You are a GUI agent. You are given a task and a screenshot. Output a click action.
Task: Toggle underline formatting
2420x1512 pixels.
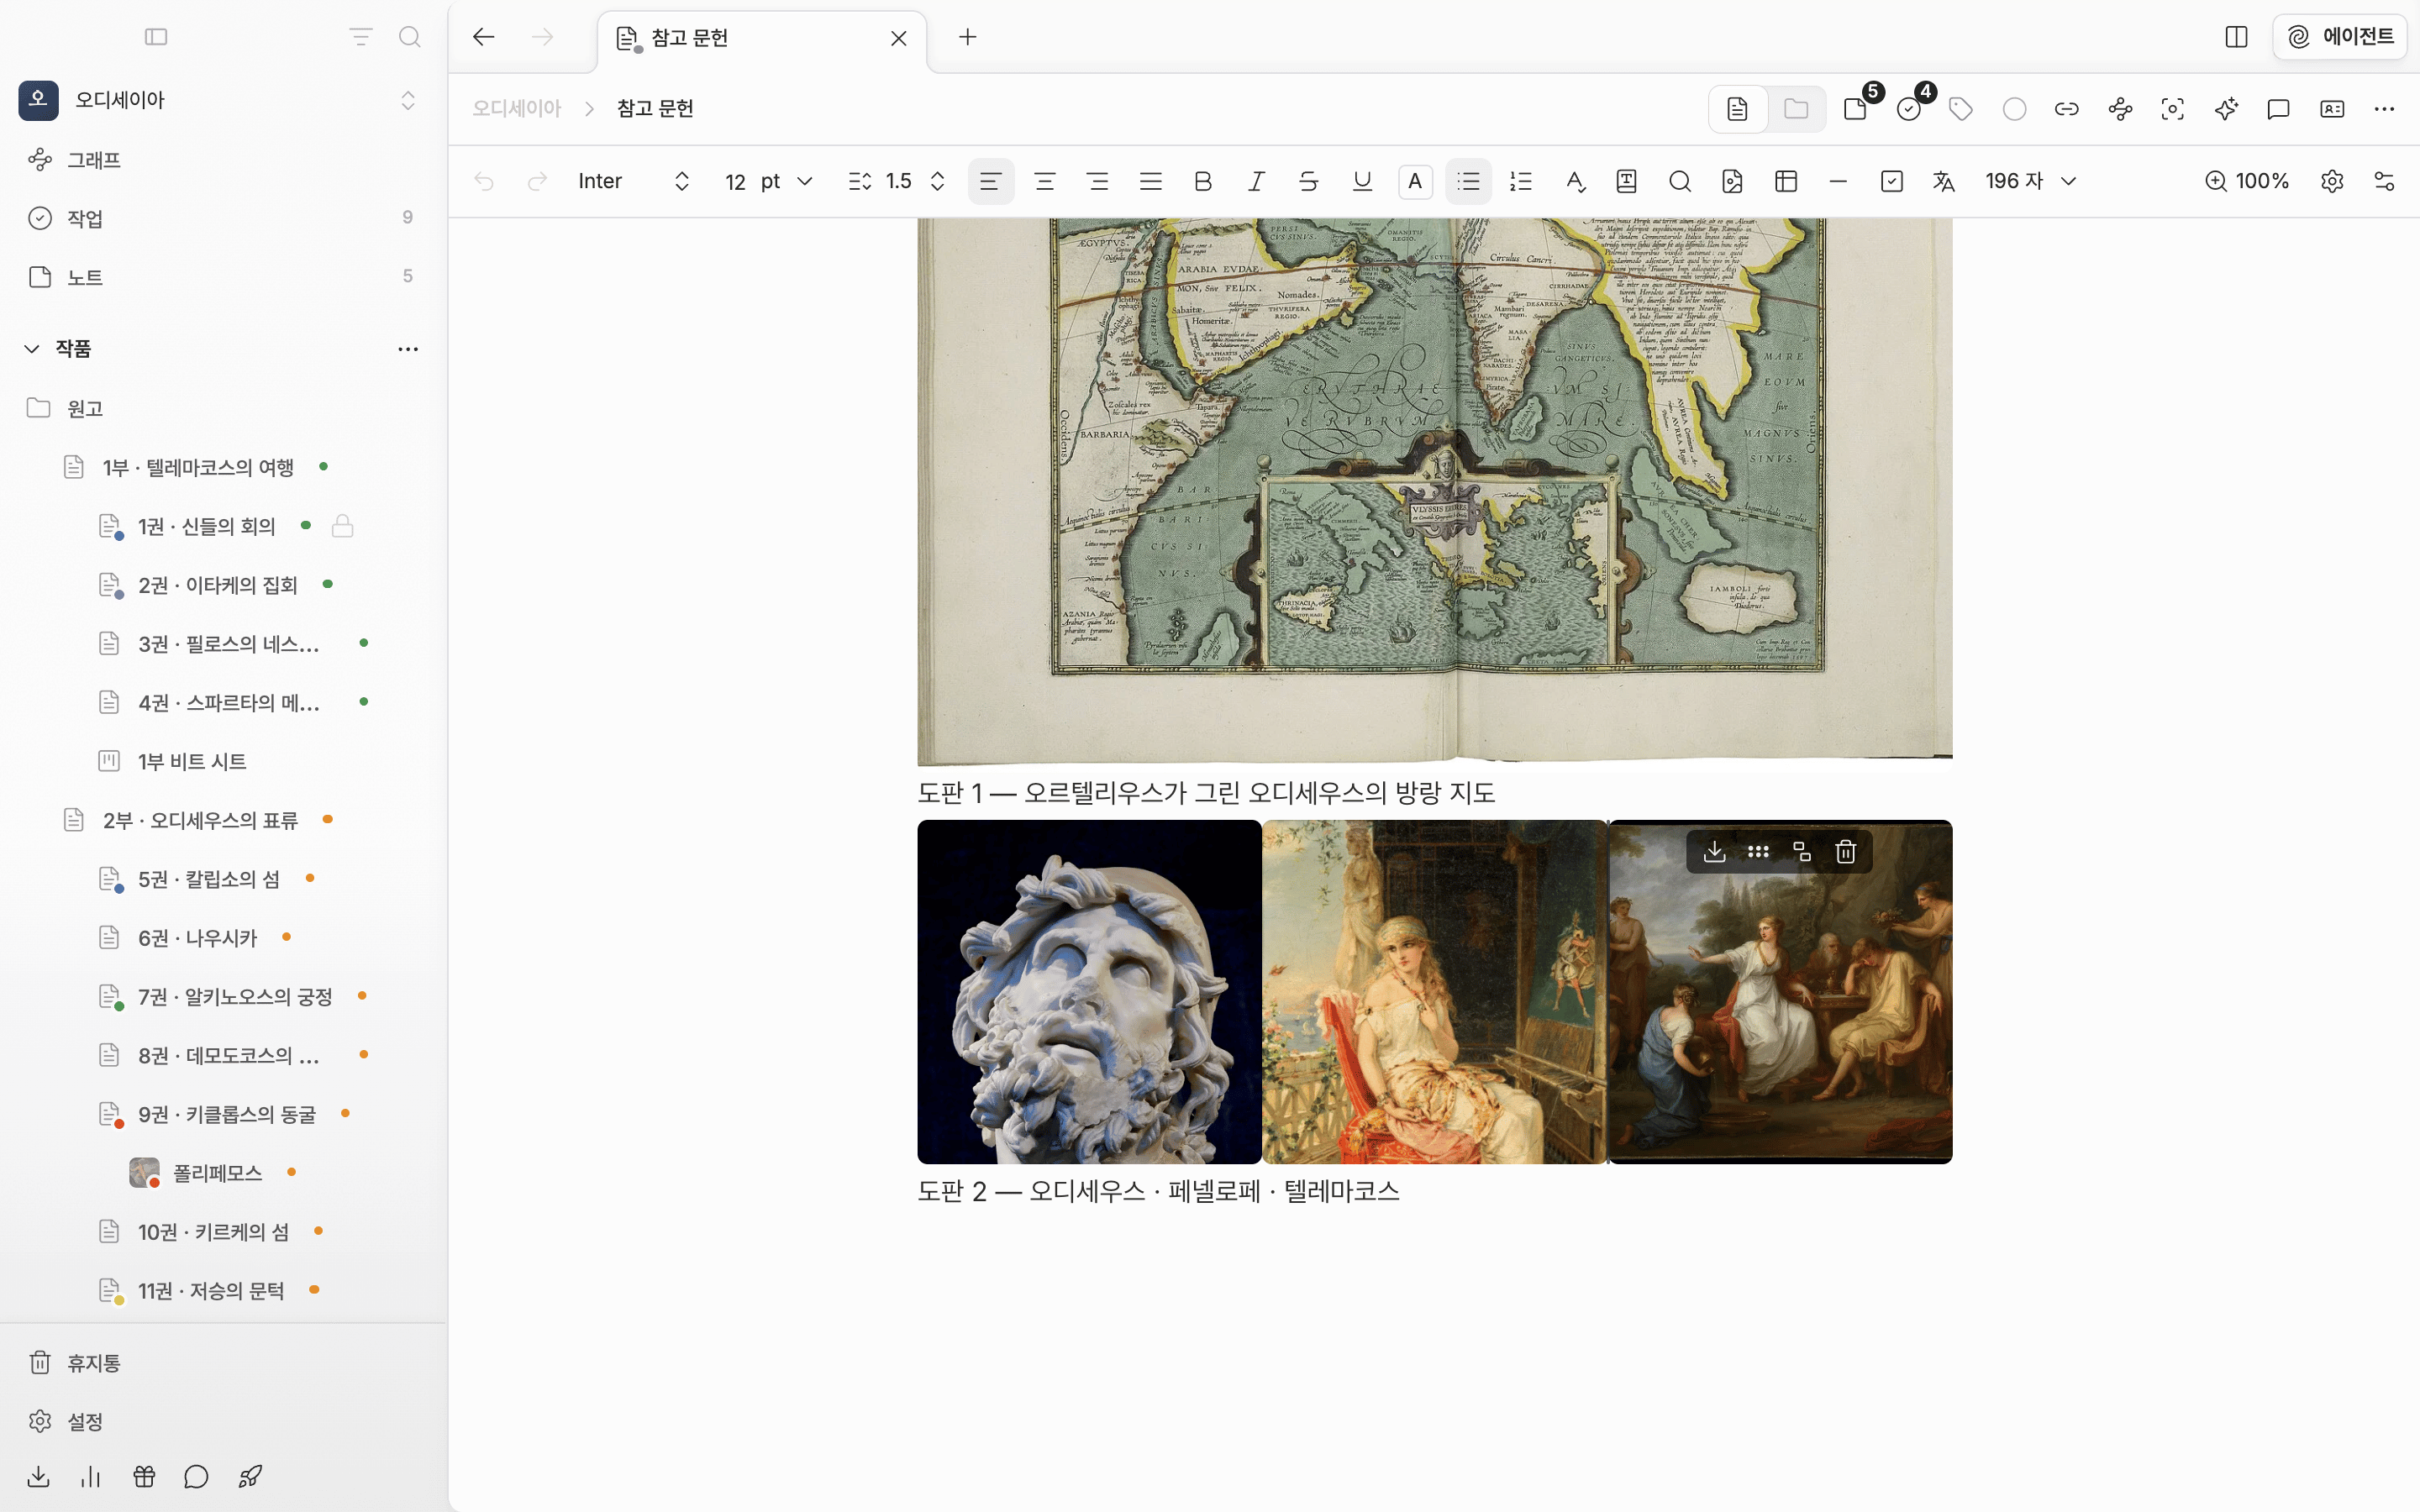point(1362,181)
